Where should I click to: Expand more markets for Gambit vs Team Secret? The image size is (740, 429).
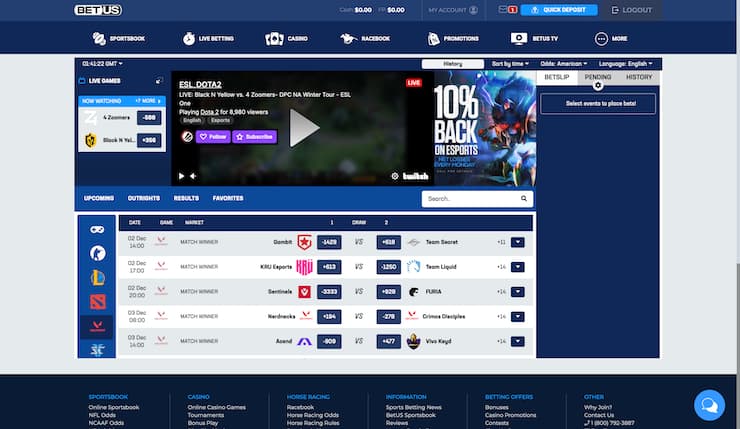[x=517, y=242]
